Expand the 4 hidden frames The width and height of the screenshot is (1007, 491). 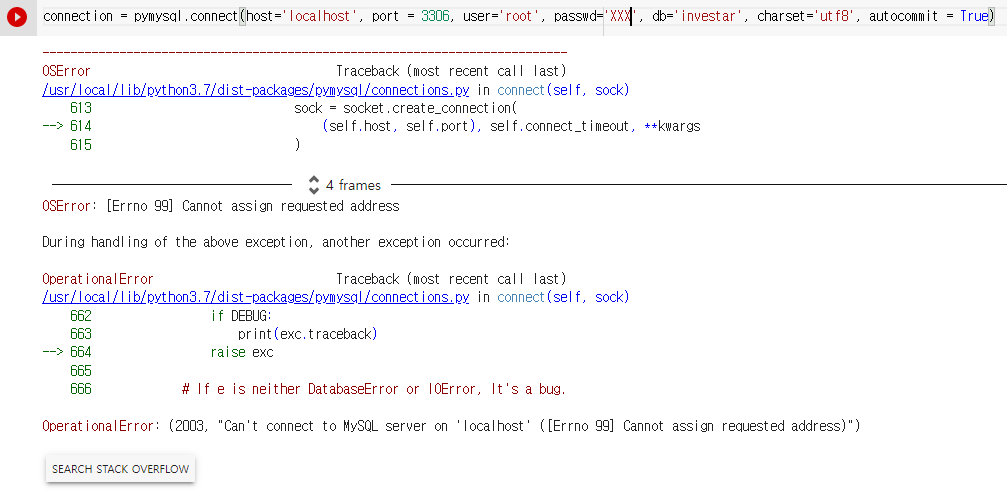click(x=345, y=185)
